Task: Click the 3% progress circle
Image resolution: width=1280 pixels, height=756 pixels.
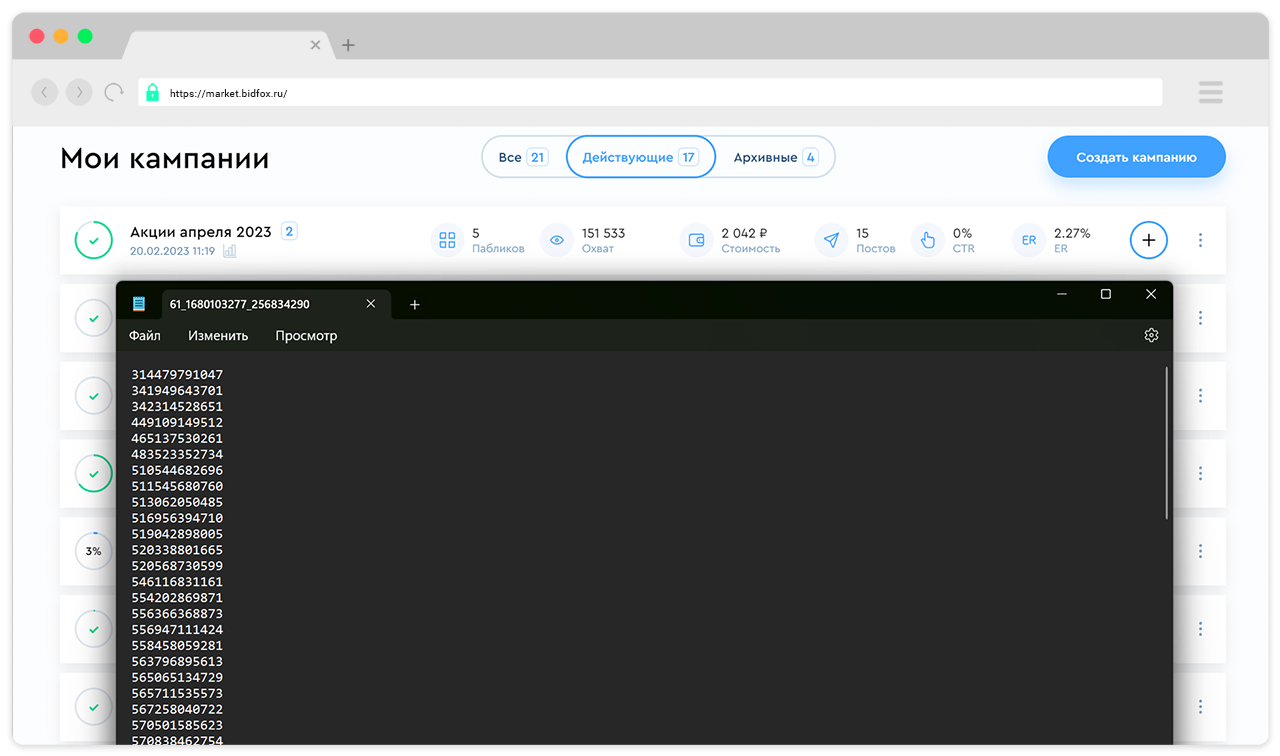Action: 94,551
